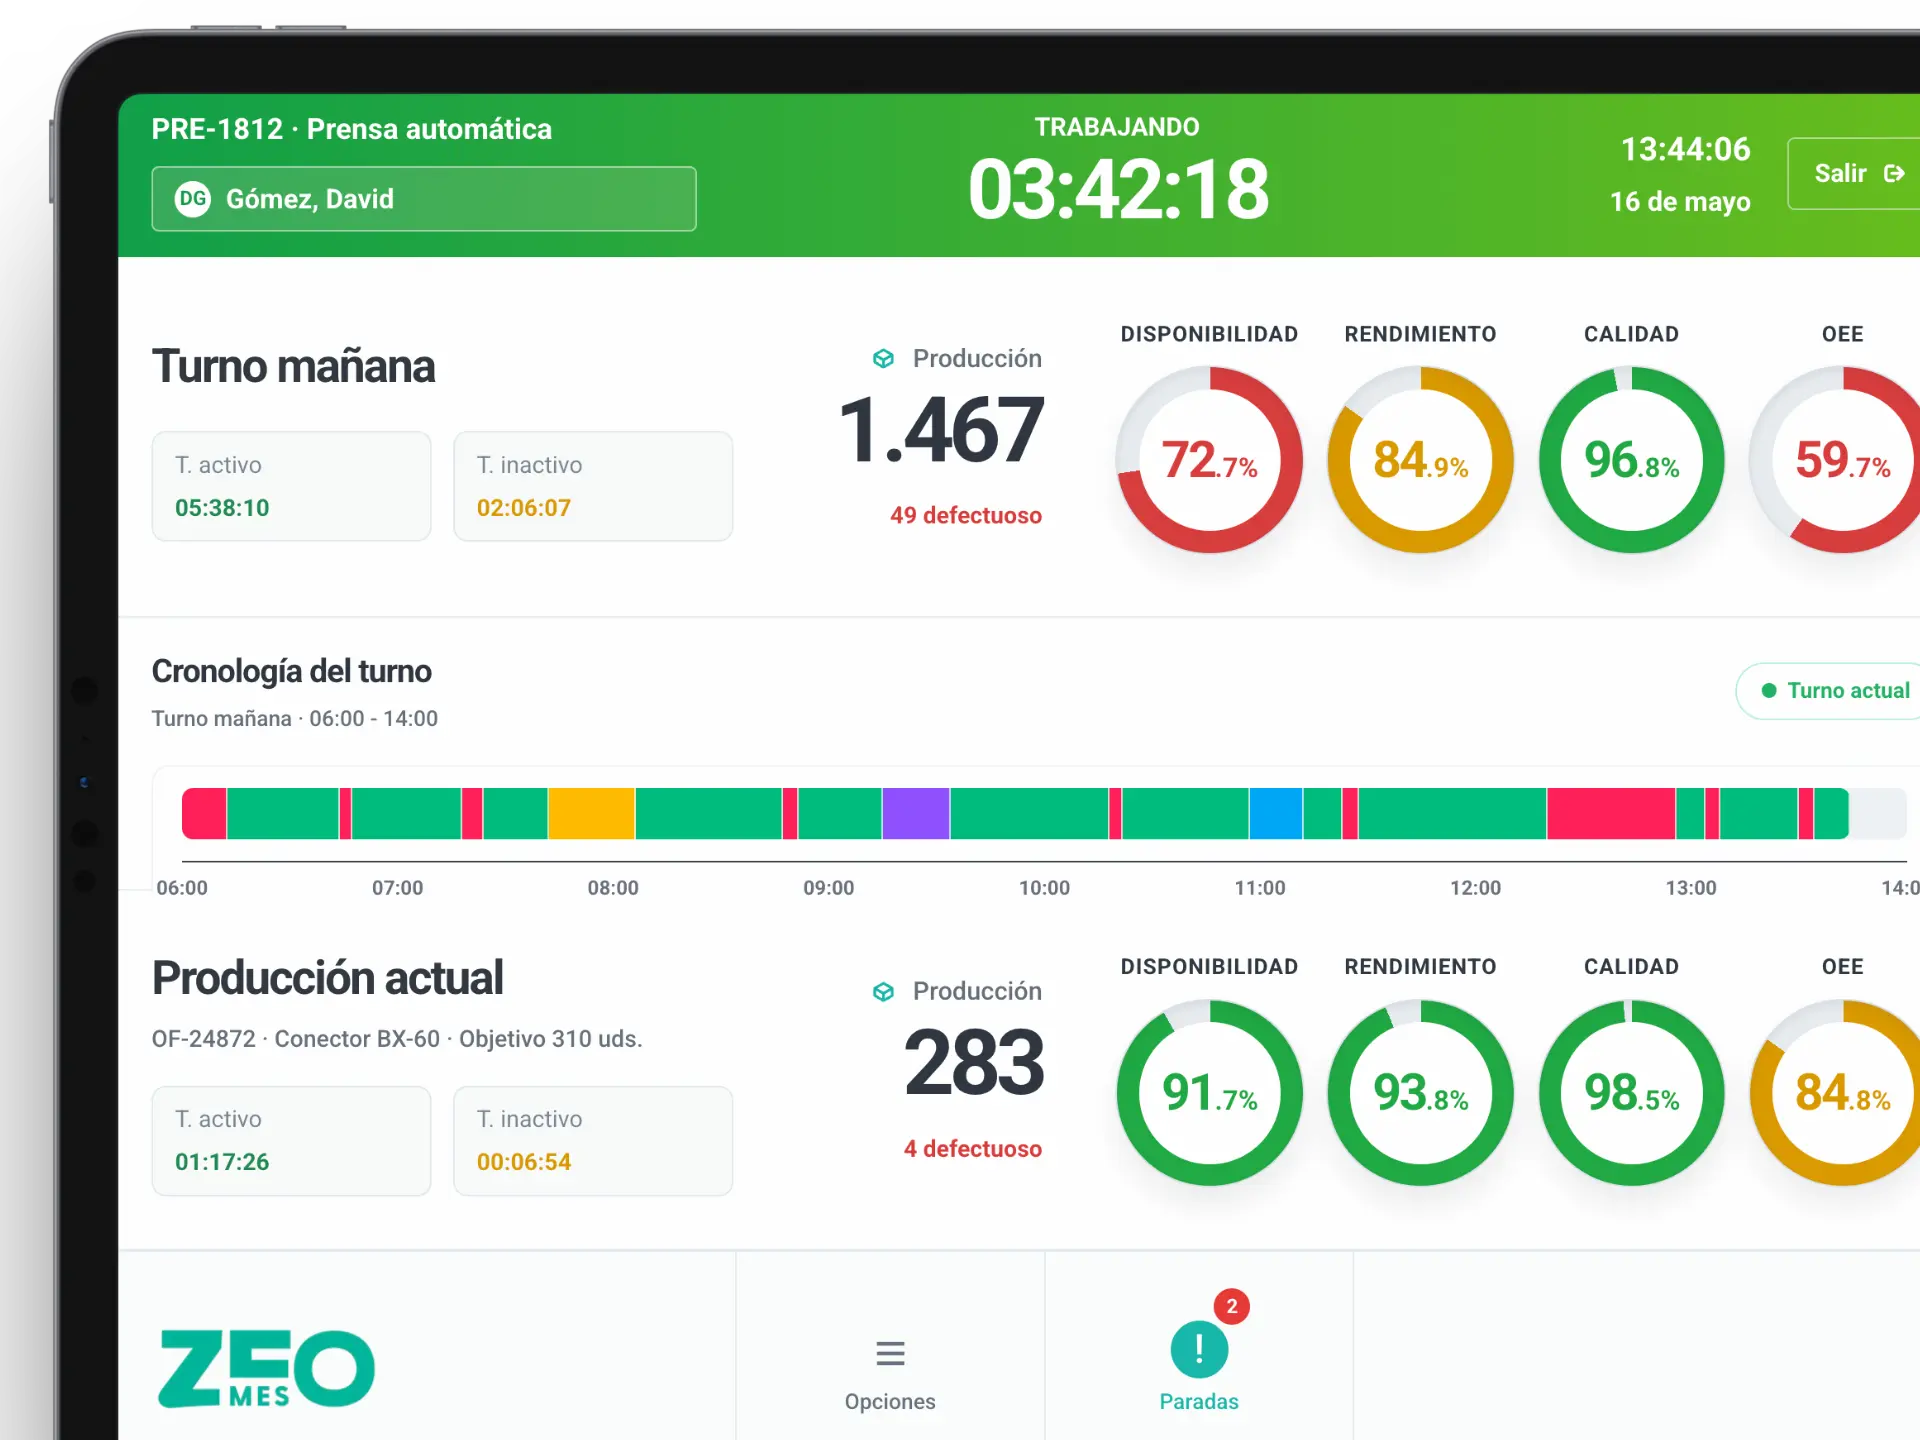This screenshot has width=1920, height=1440.
Task: Click the production count 1.467
Action: [x=941, y=431]
